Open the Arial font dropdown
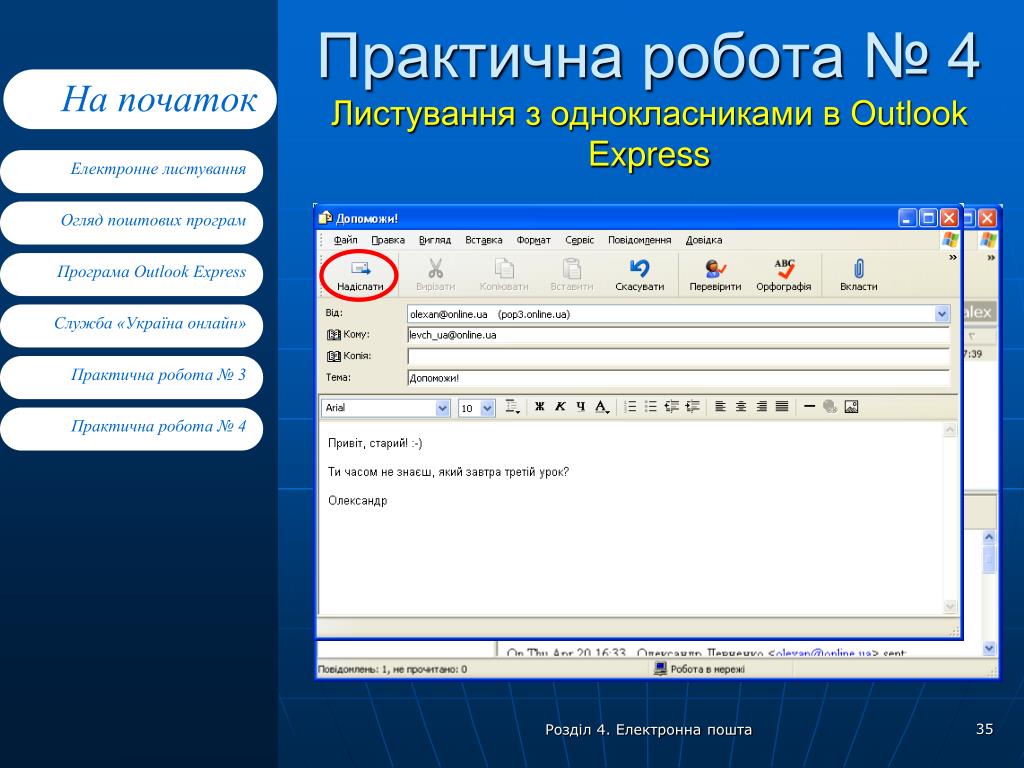Viewport: 1024px width, 768px height. coord(443,408)
